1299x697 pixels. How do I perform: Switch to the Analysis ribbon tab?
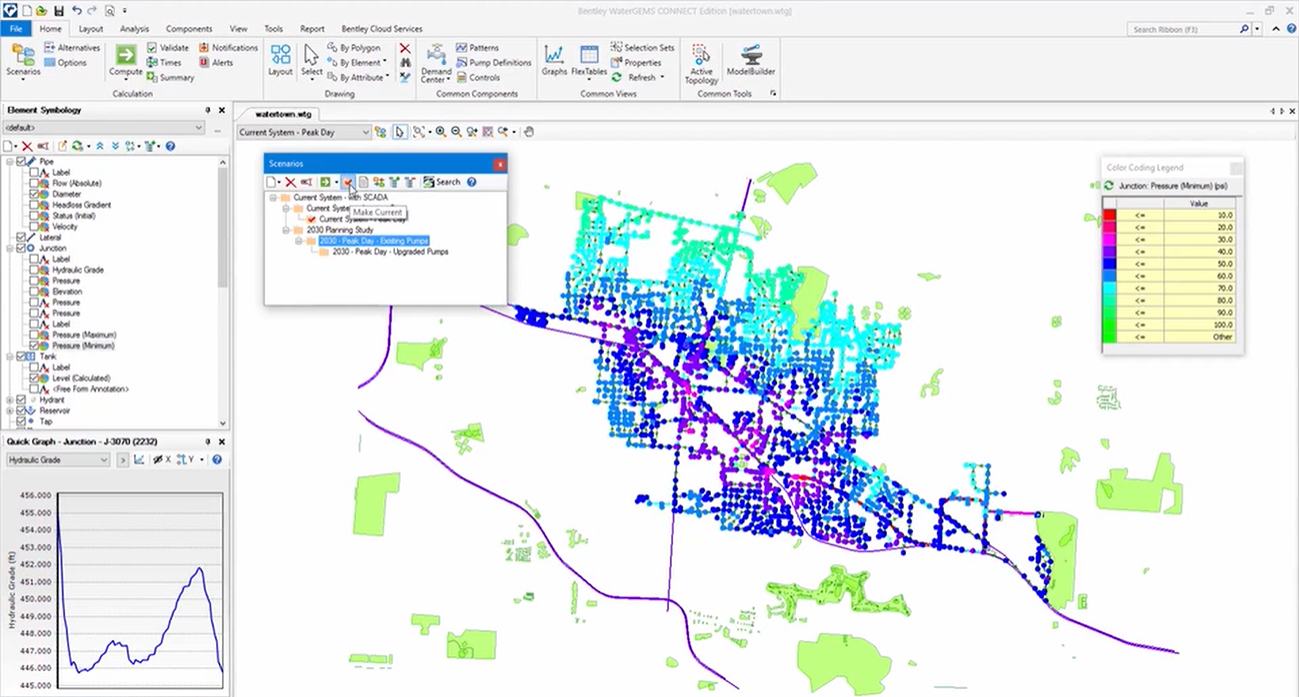(134, 29)
